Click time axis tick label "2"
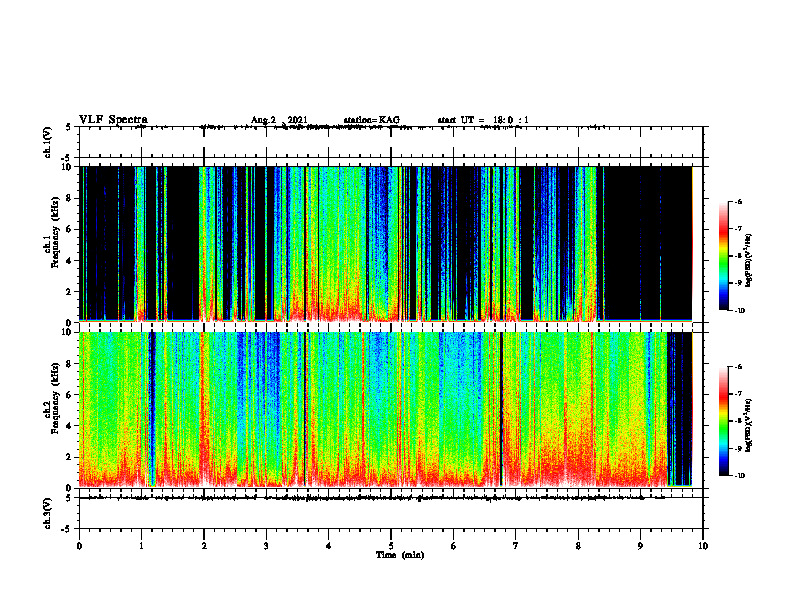 pyautogui.click(x=204, y=546)
